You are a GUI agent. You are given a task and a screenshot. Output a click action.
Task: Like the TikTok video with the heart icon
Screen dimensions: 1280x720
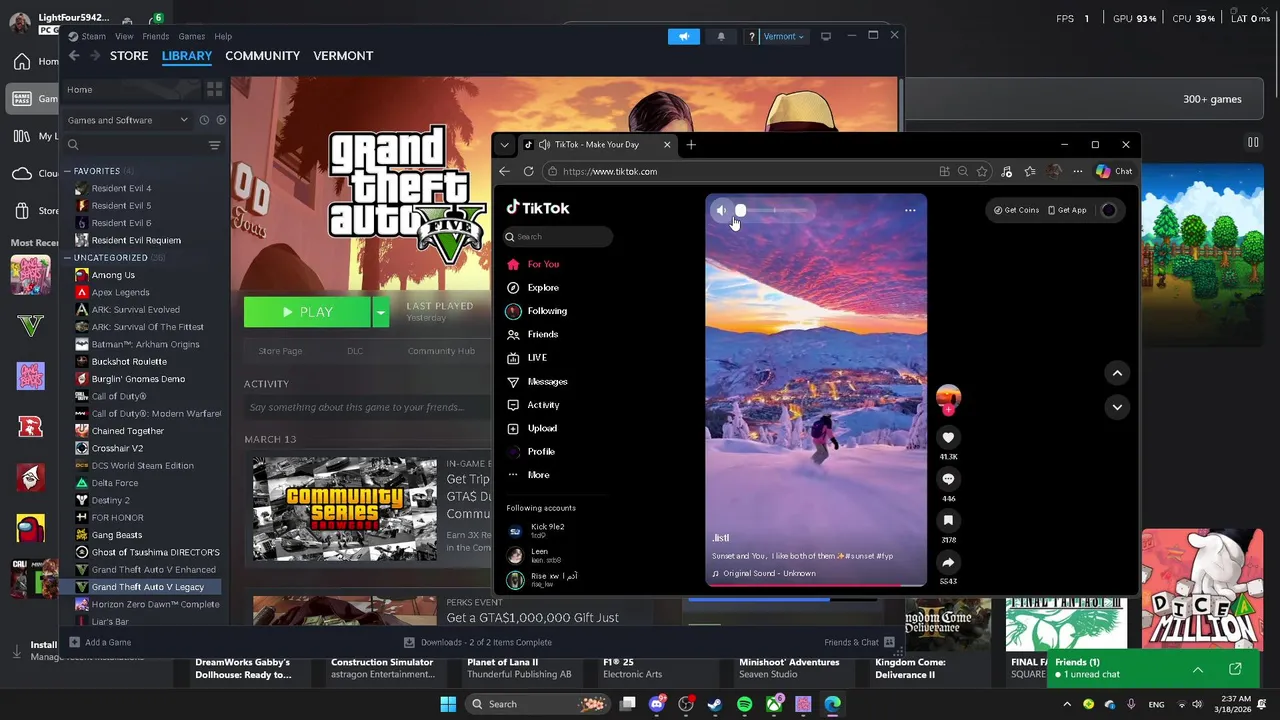[948, 437]
